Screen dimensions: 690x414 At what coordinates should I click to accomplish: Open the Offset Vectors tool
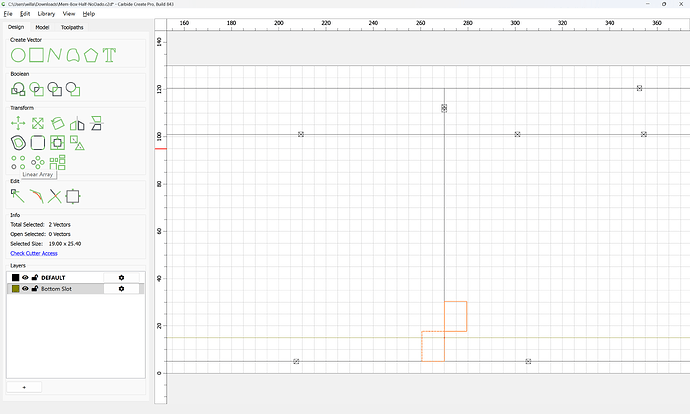coord(18,143)
